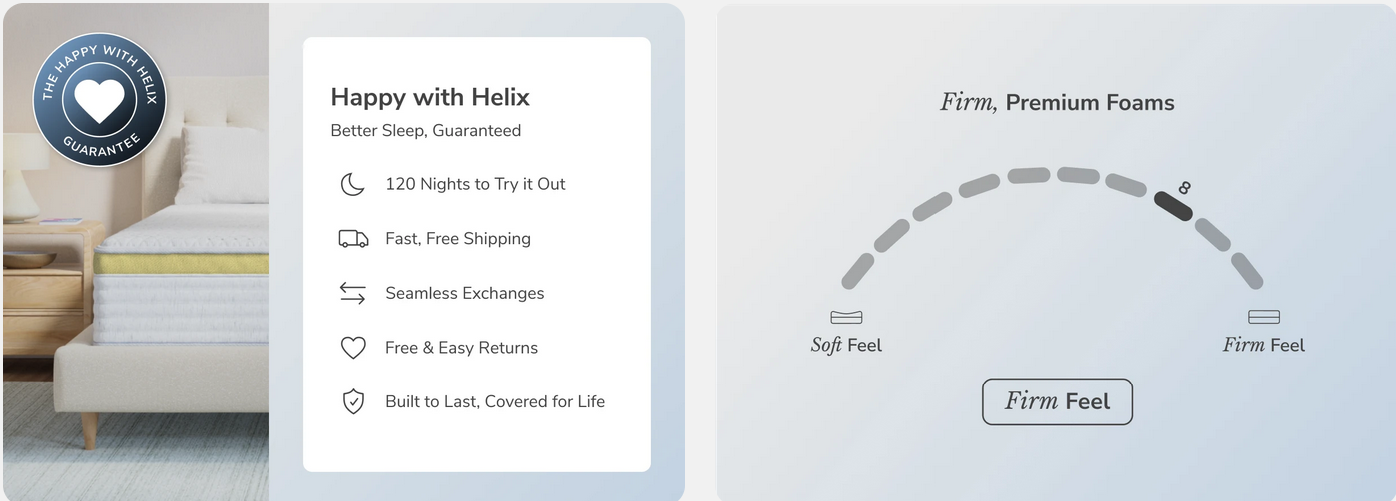This screenshot has width=1396, height=501.
Task: Click the 120 Nights to Try it Out text
Action: tap(475, 184)
